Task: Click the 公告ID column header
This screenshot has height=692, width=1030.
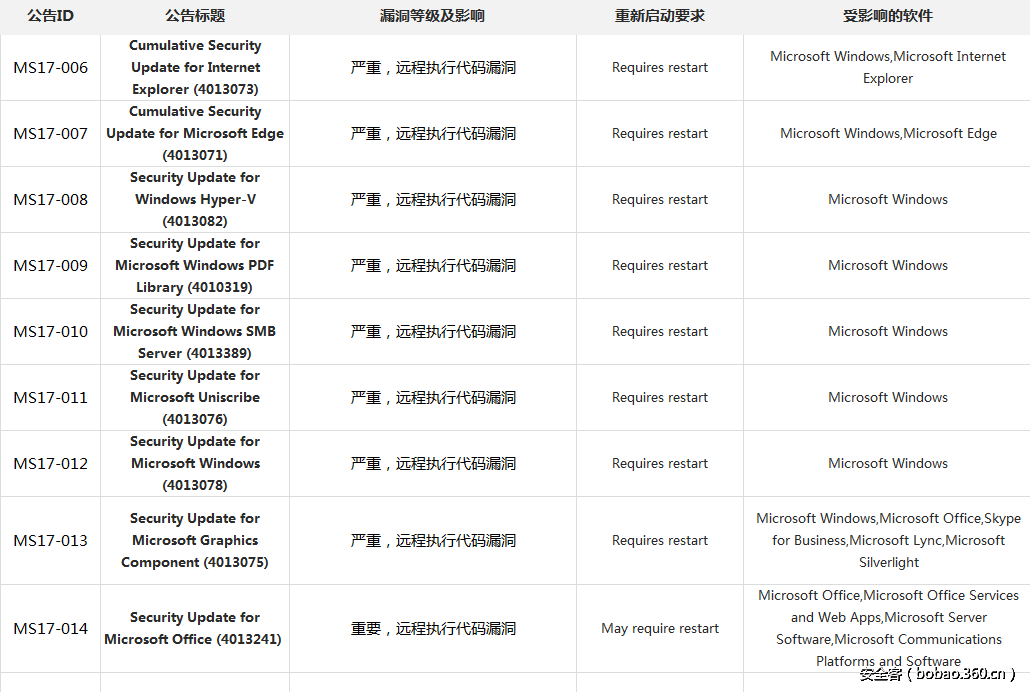Action: [51, 16]
